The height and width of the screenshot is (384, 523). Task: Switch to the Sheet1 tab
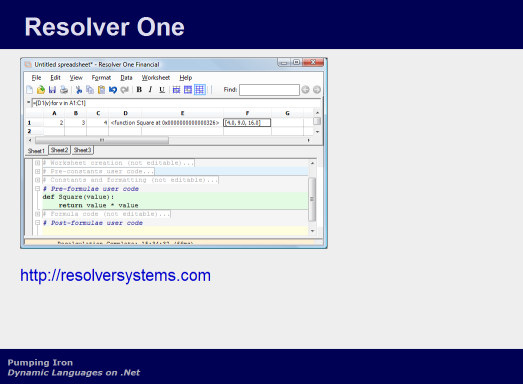coord(36,151)
